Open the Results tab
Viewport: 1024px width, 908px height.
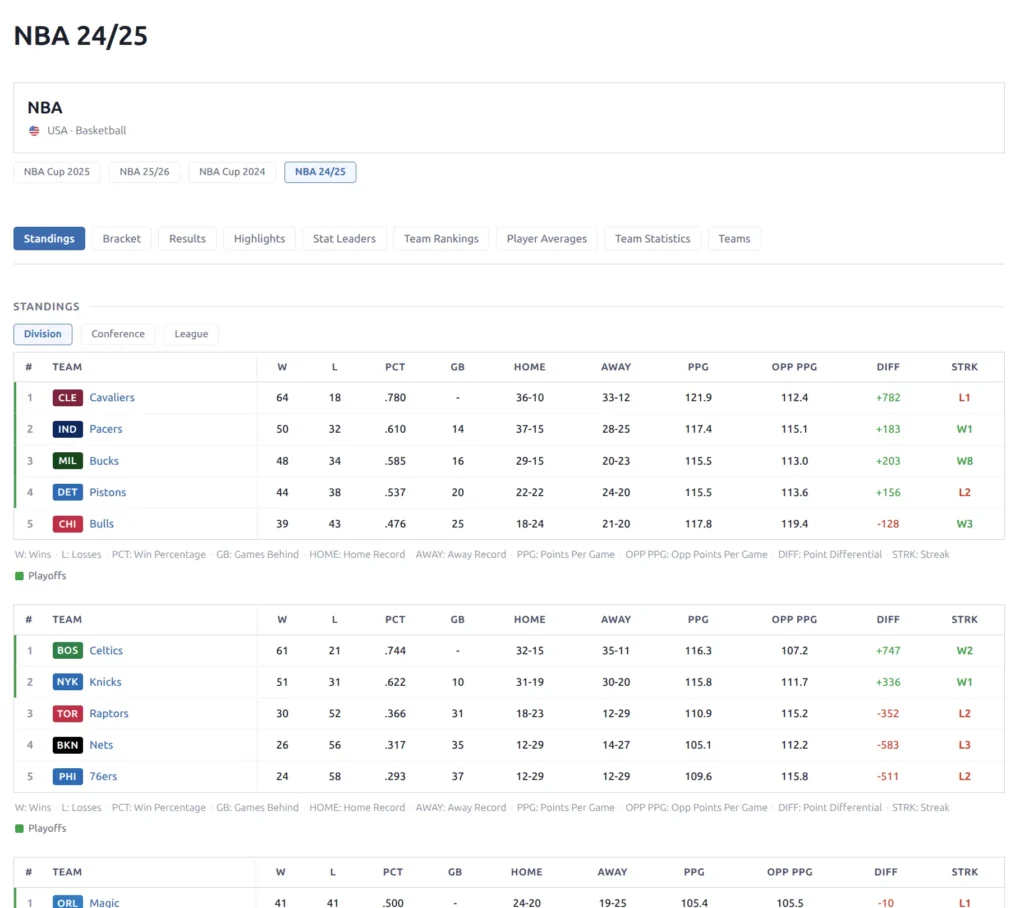[187, 238]
